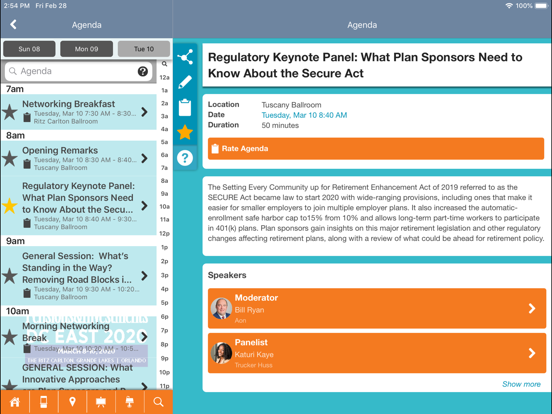Open Morning Networking Break chevron
The width and height of the screenshot is (552, 414).
tap(144, 337)
